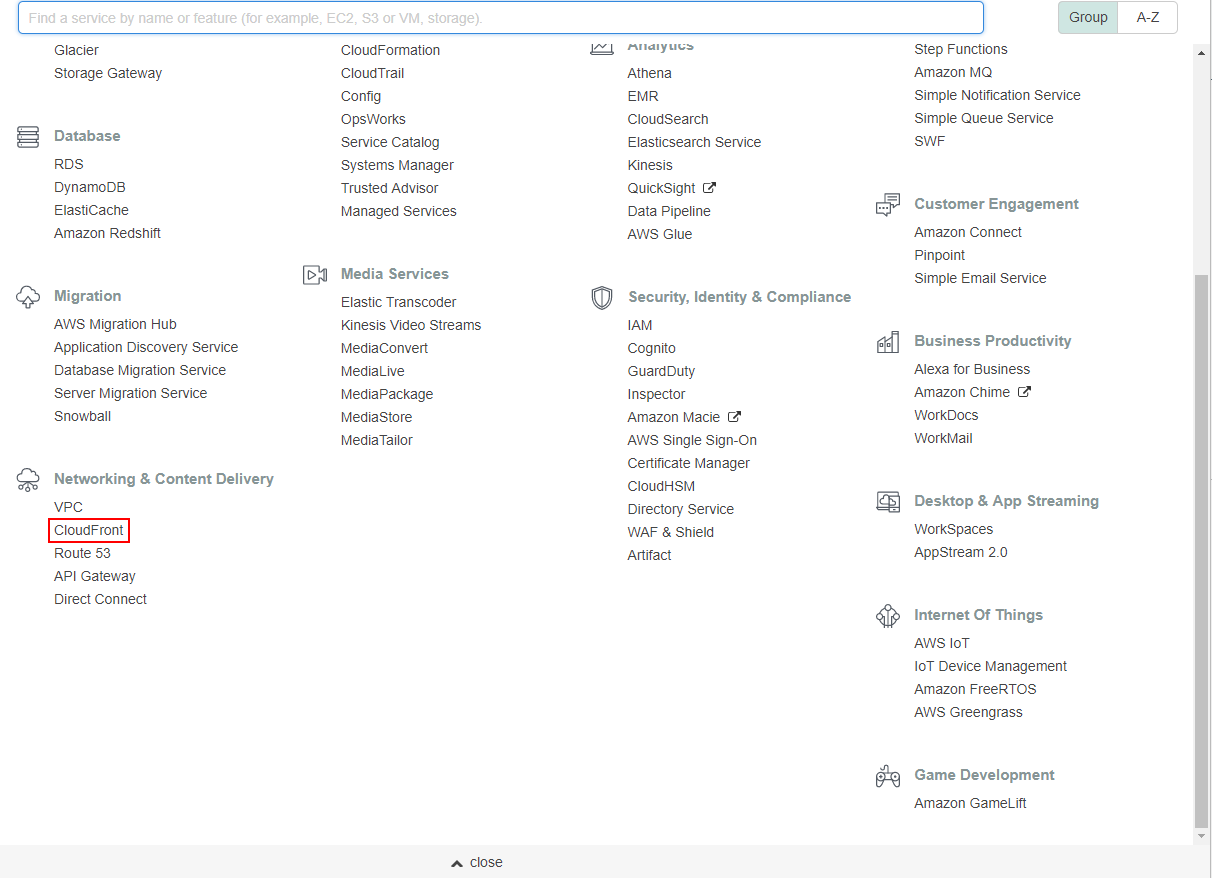Open Step Functions
This screenshot has height=878, width=1212.
[x=961, y=49]
